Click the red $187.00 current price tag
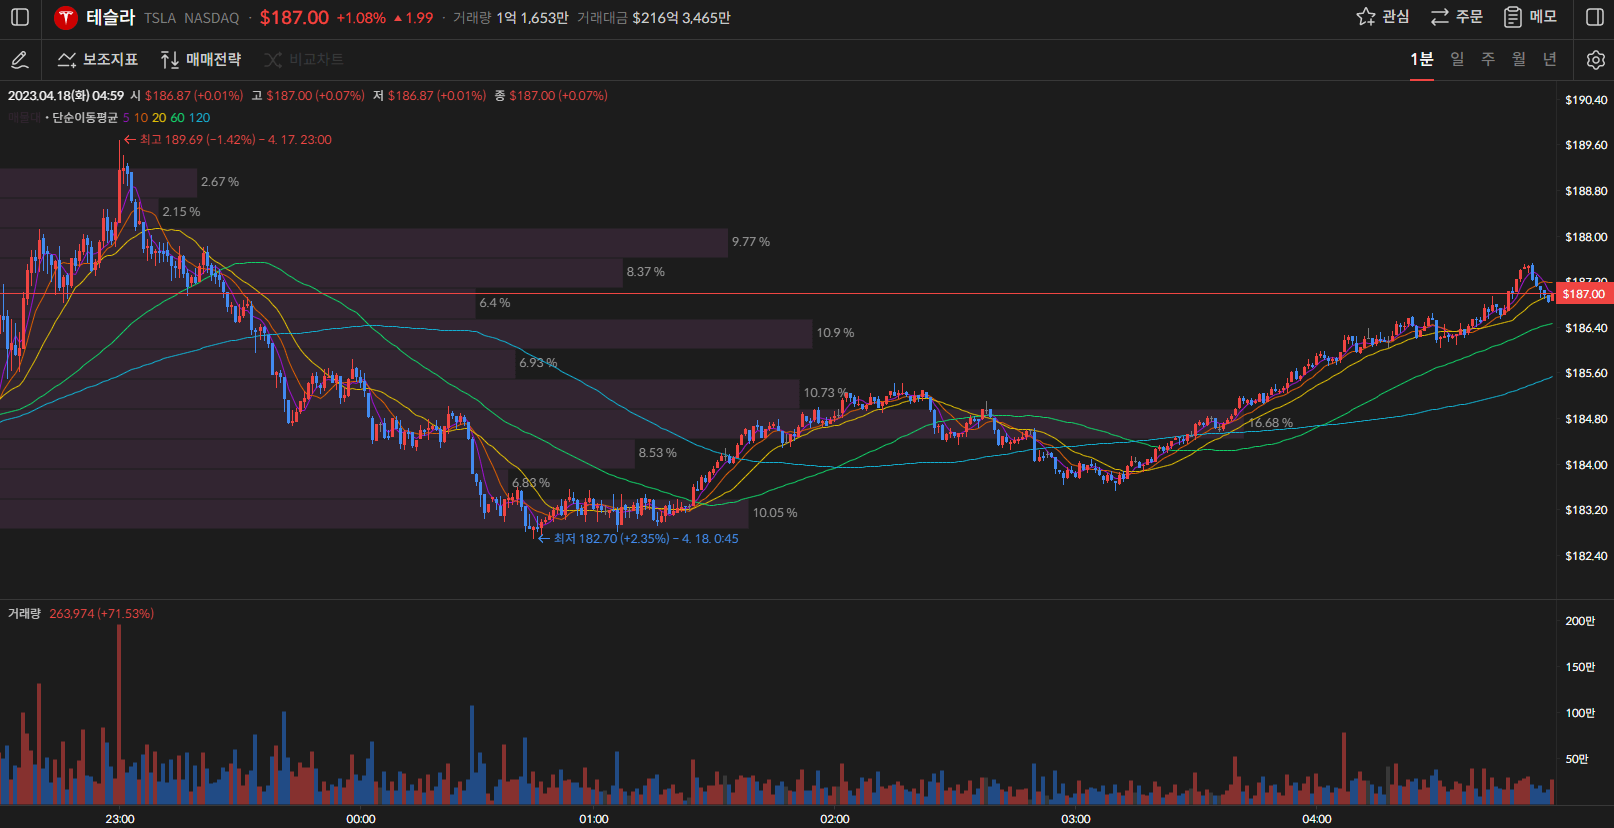This screenshot has height=828, width=1614. (x=1584, y=294)
